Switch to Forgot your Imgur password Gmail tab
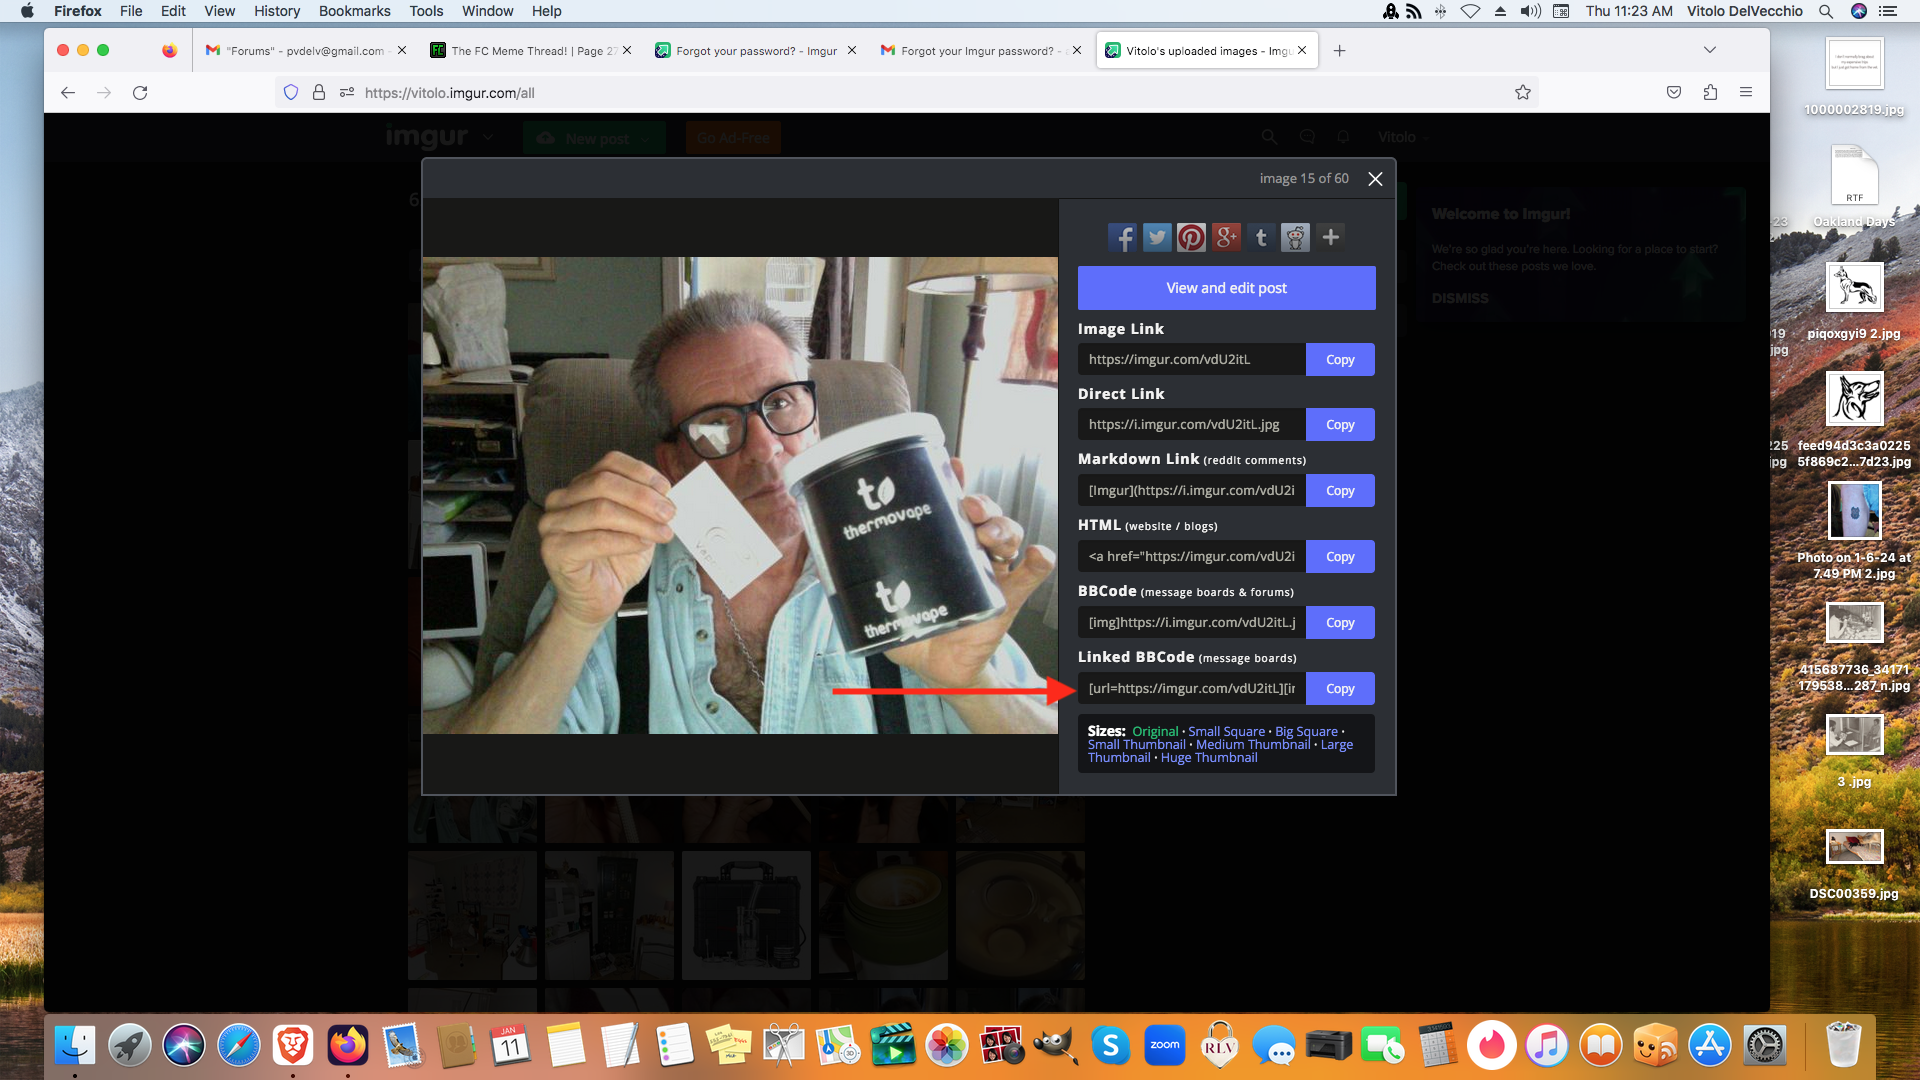 pyautogui.click(x=980, y=51)
